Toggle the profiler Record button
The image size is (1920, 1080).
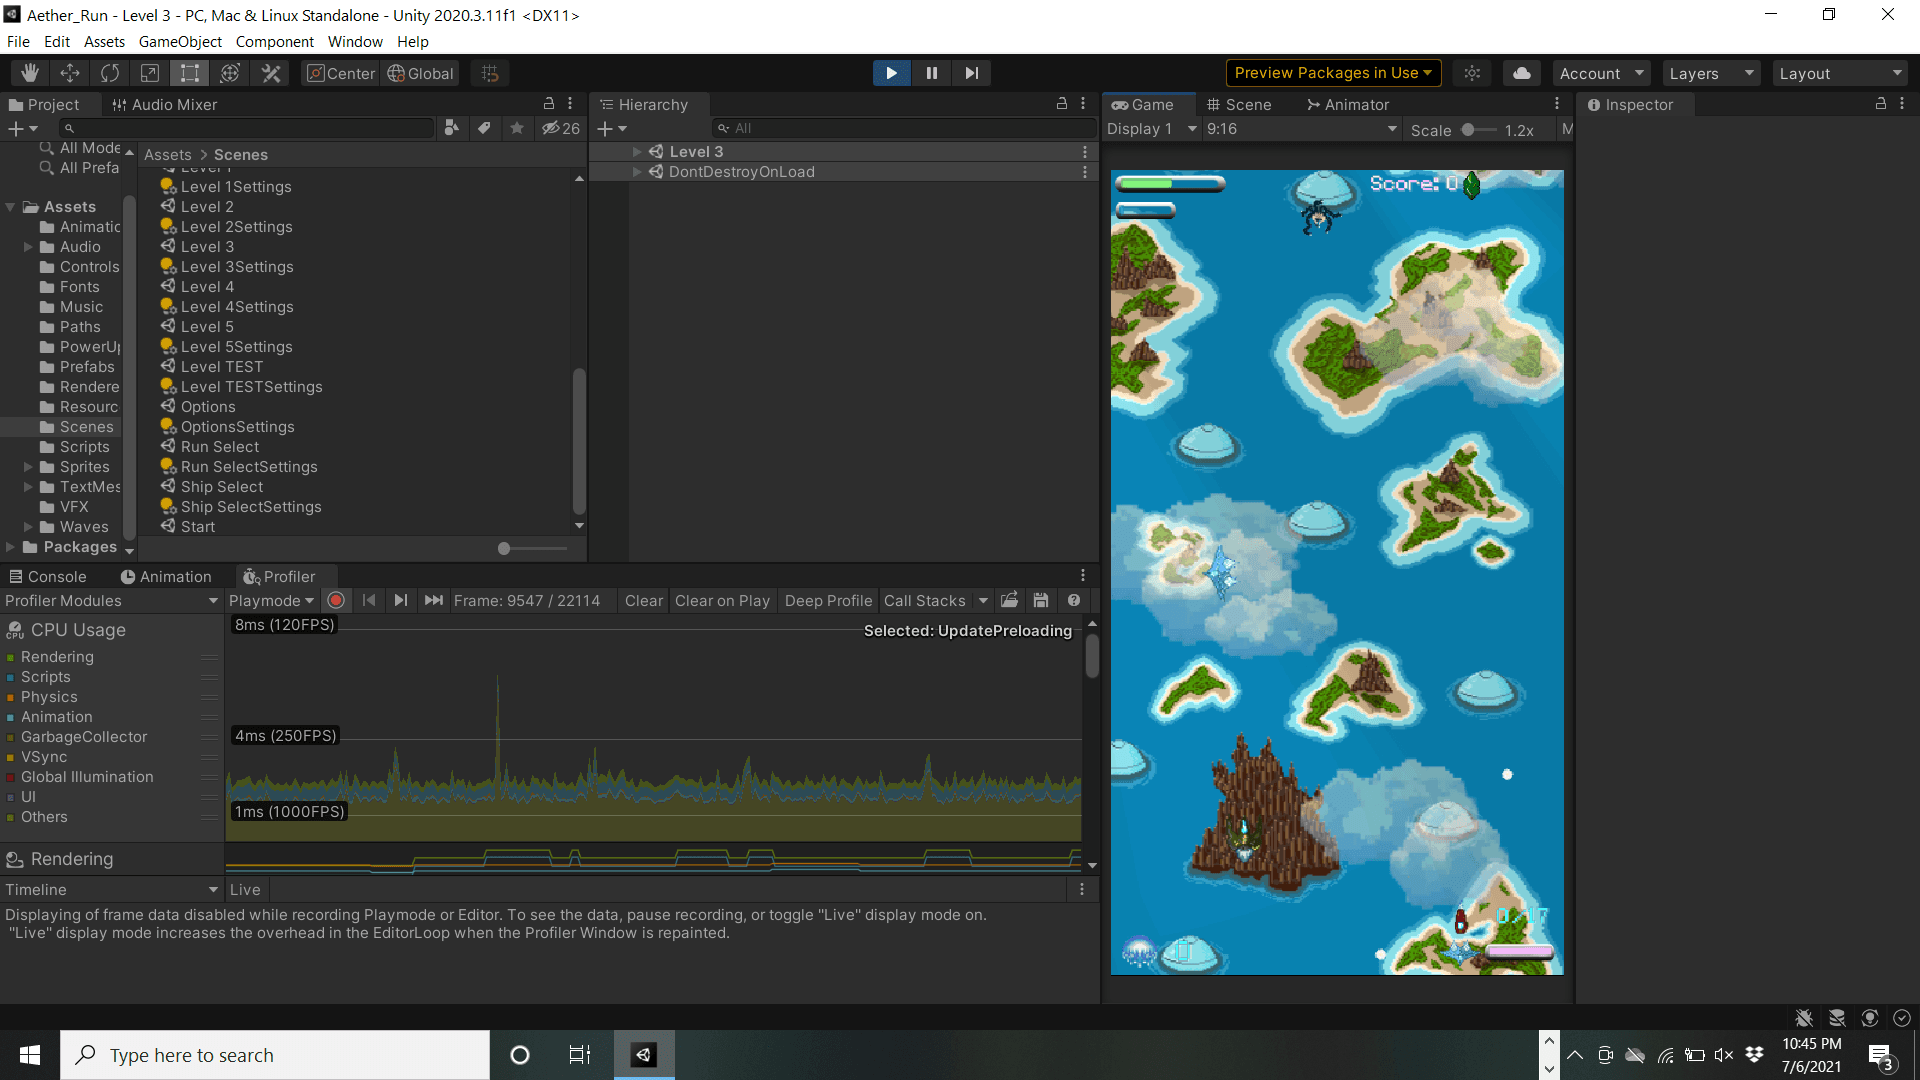pyautogui.click(x=336, y=601)
